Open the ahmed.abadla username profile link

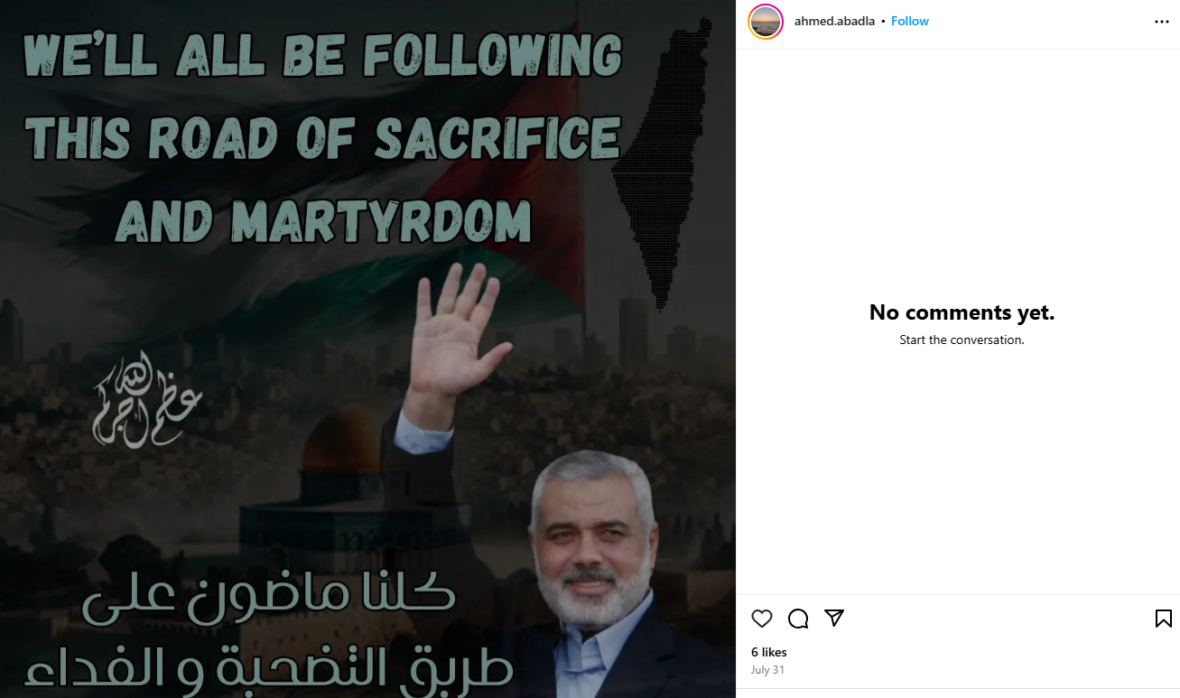834,21
